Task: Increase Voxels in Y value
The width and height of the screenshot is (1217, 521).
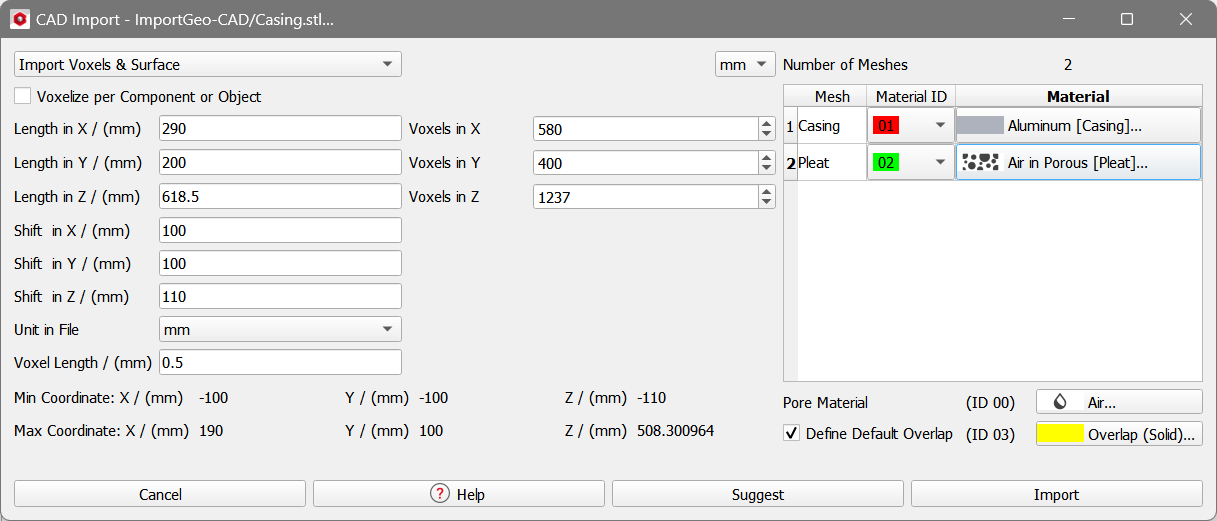Action: [x=767, y=157]
